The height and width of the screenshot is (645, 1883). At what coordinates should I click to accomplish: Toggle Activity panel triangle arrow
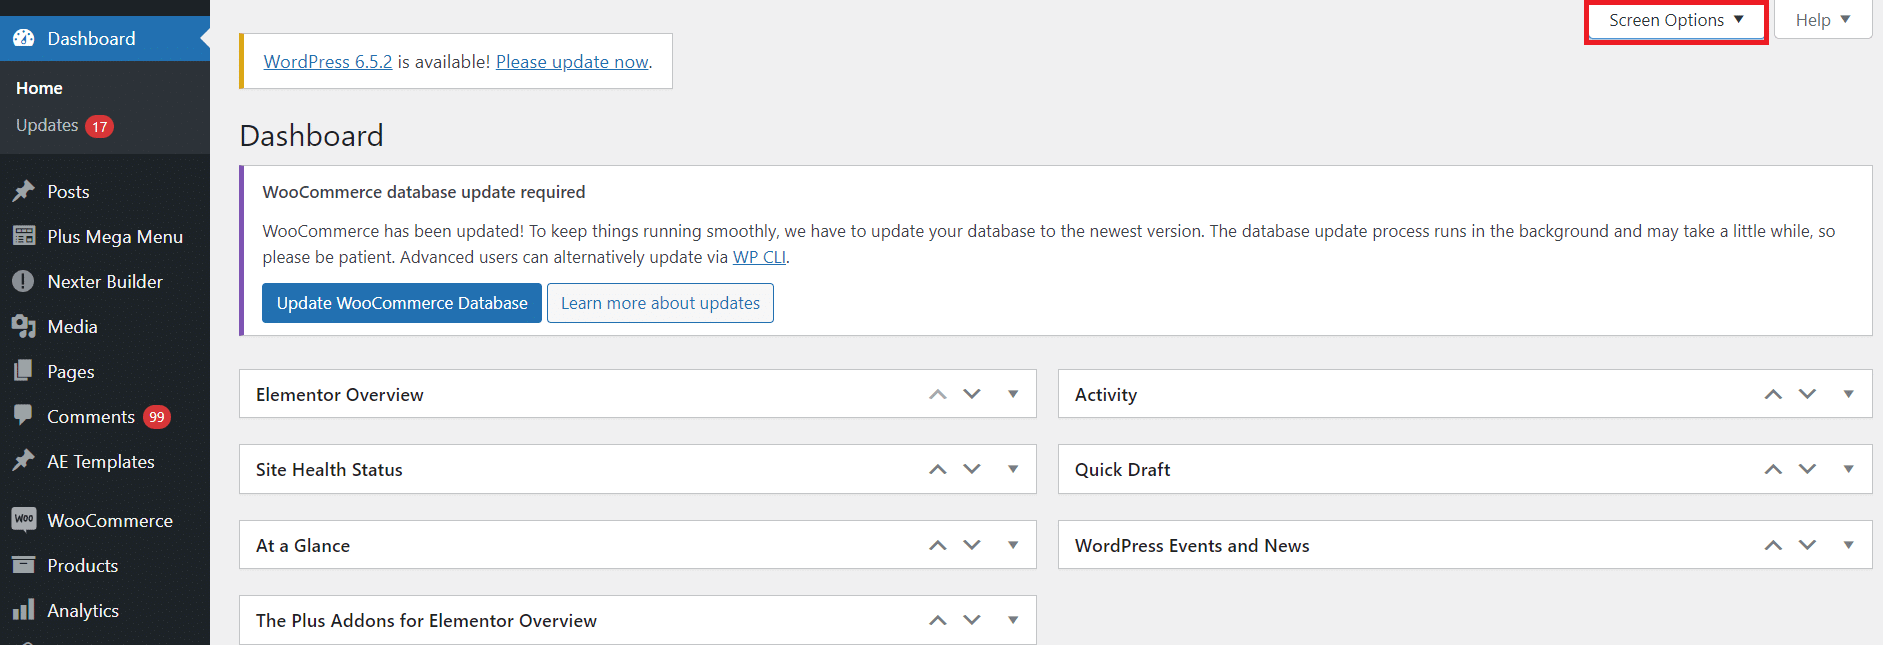tap(1848, 394)
